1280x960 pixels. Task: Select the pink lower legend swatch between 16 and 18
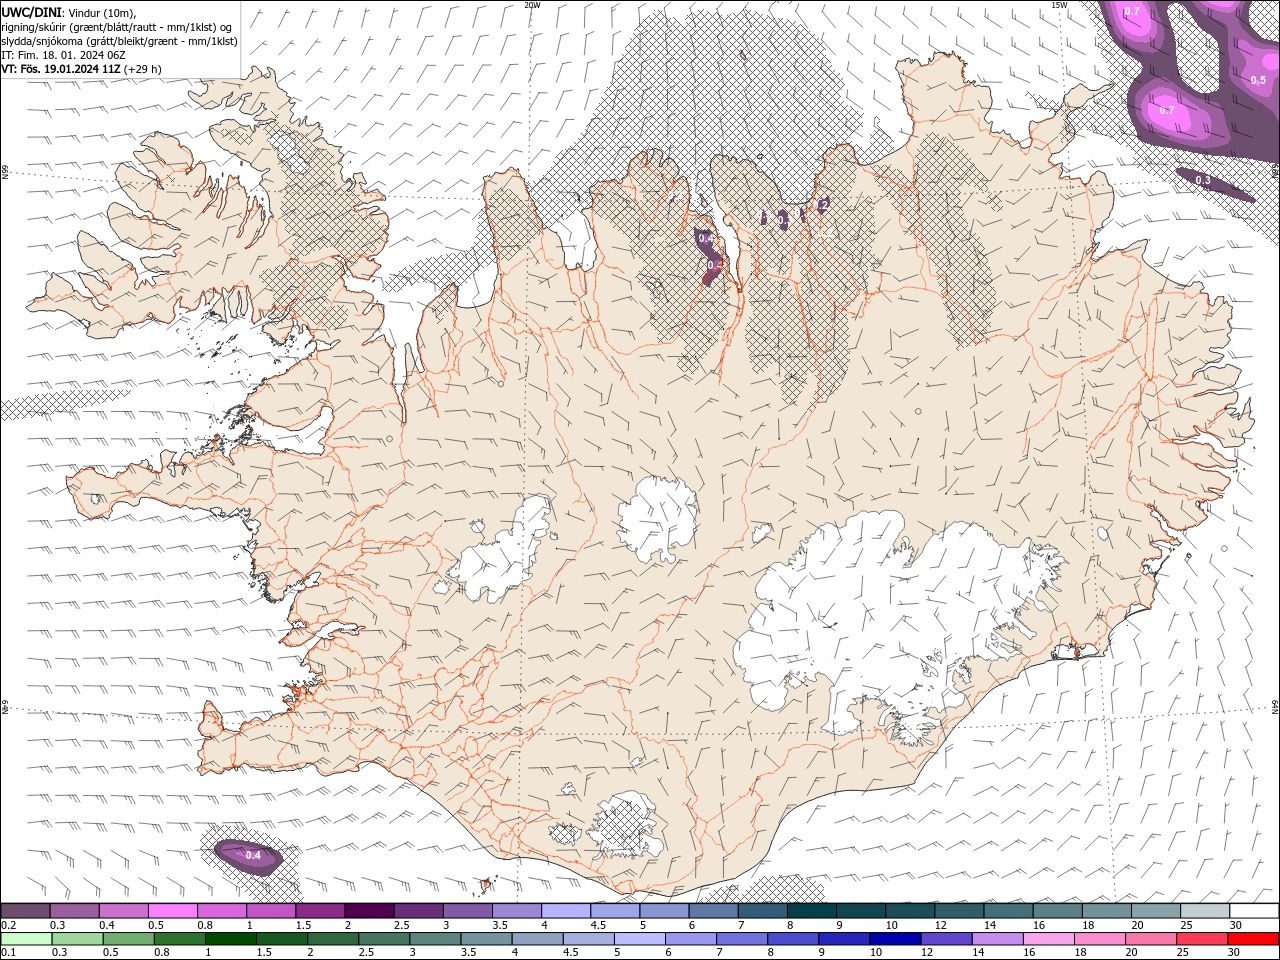coord(1048,939)
